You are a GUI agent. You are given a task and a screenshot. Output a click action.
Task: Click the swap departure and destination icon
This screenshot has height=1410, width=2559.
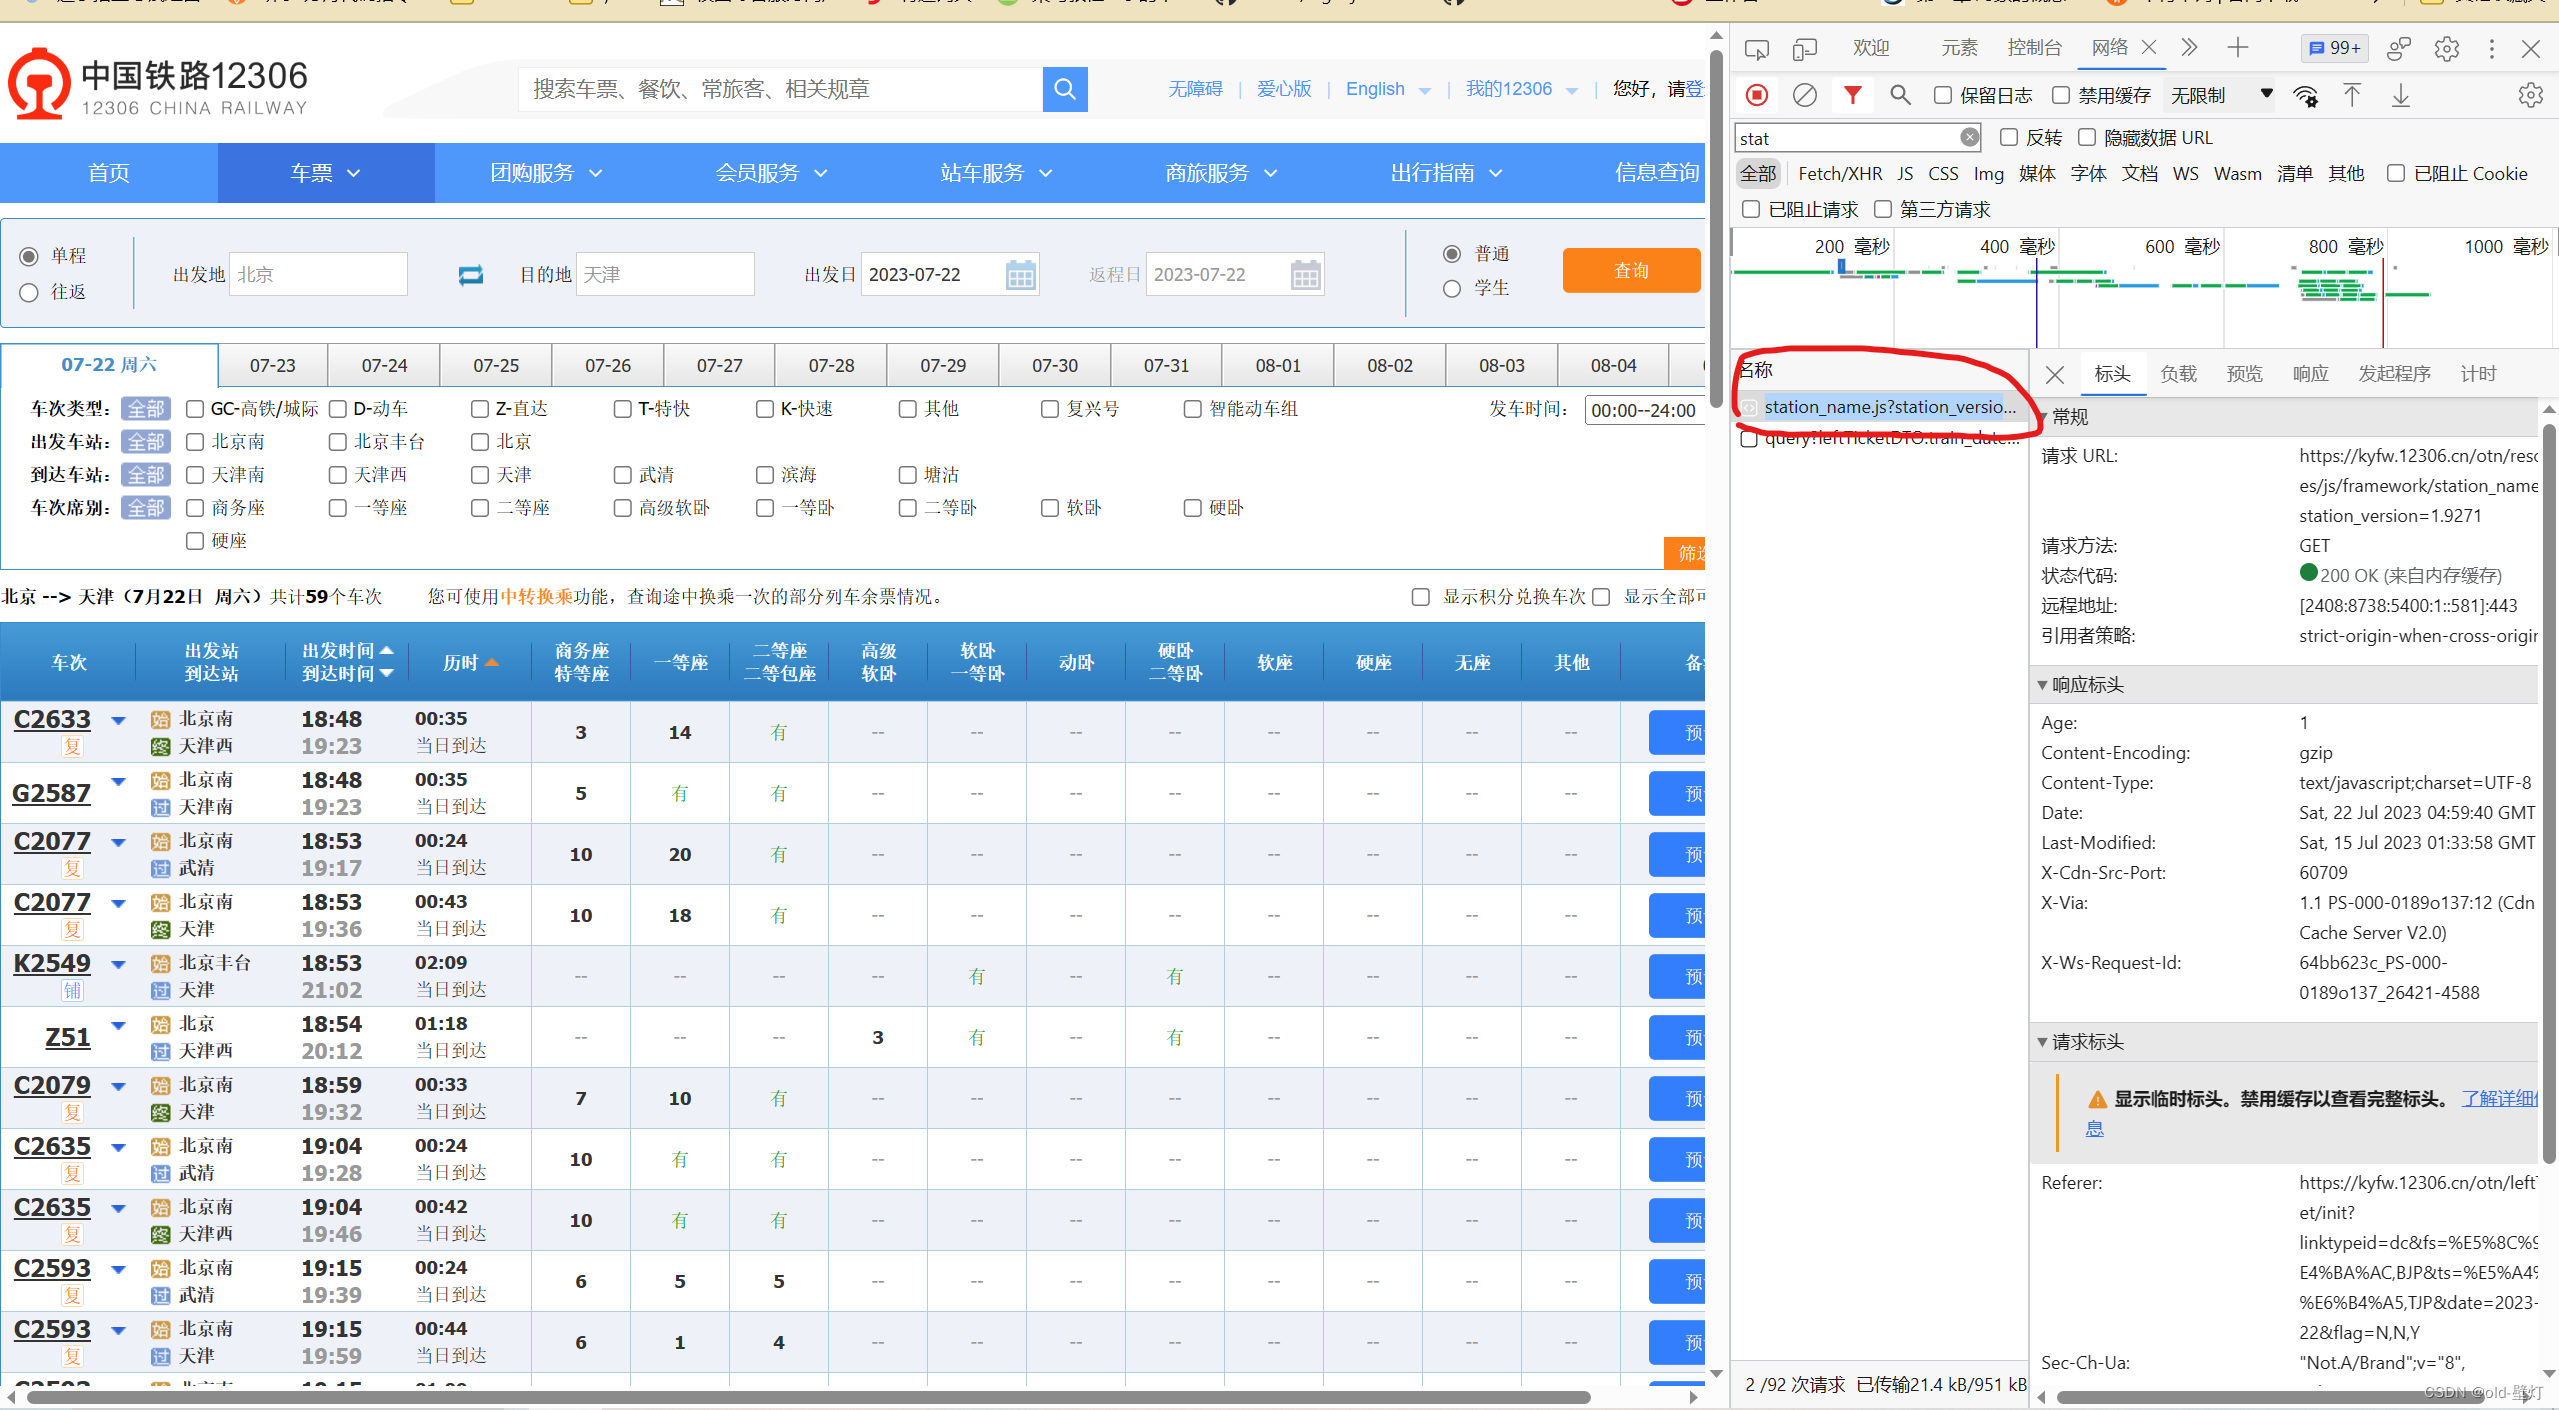tap(470, 275)
